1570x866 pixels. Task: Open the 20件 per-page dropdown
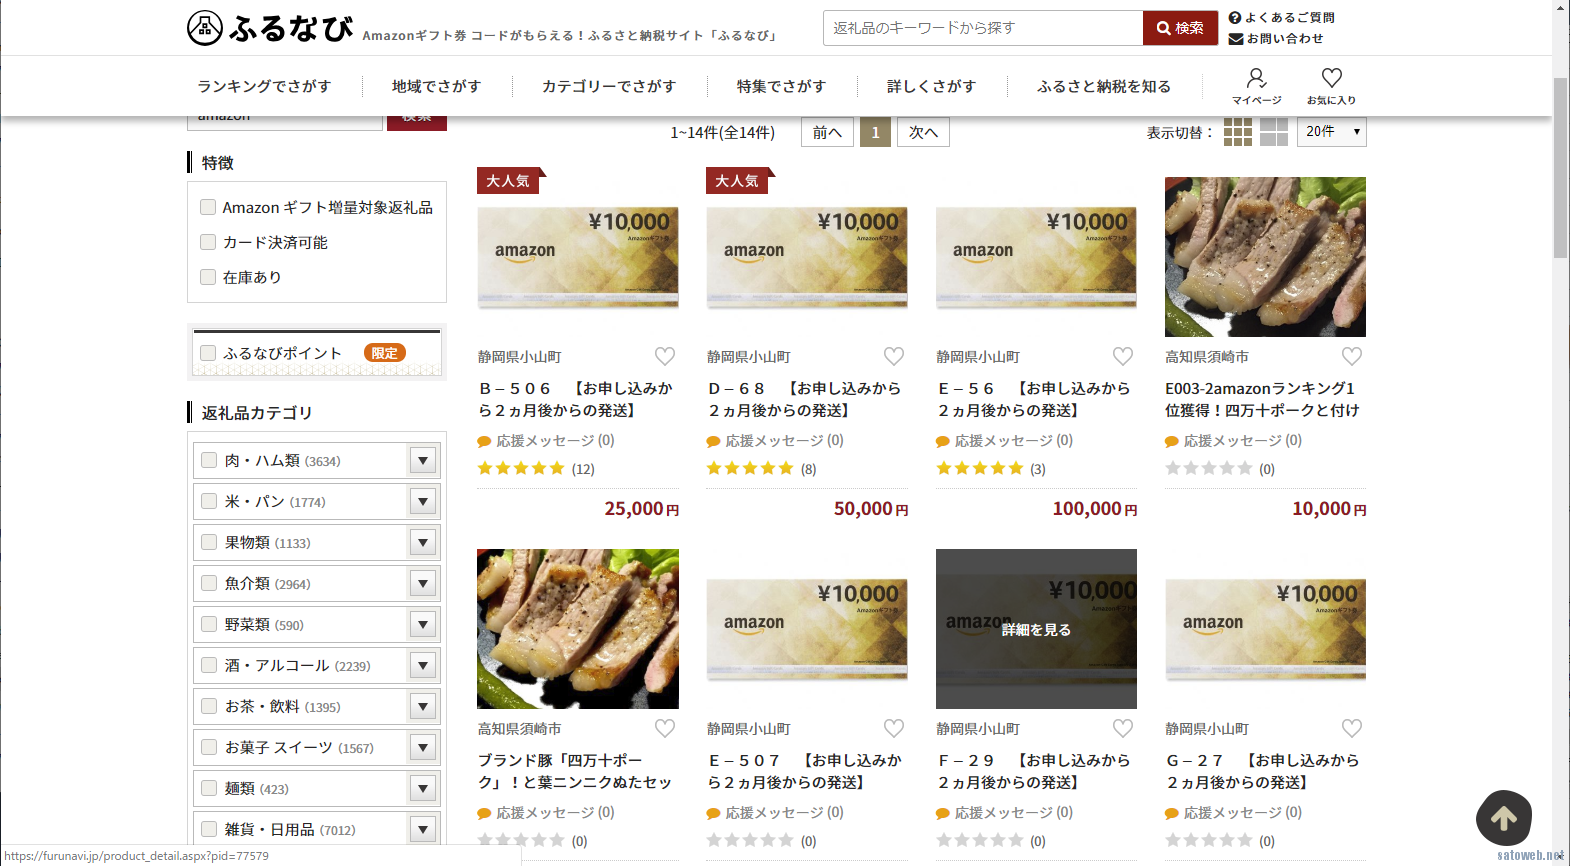[x=1332, y=132]
